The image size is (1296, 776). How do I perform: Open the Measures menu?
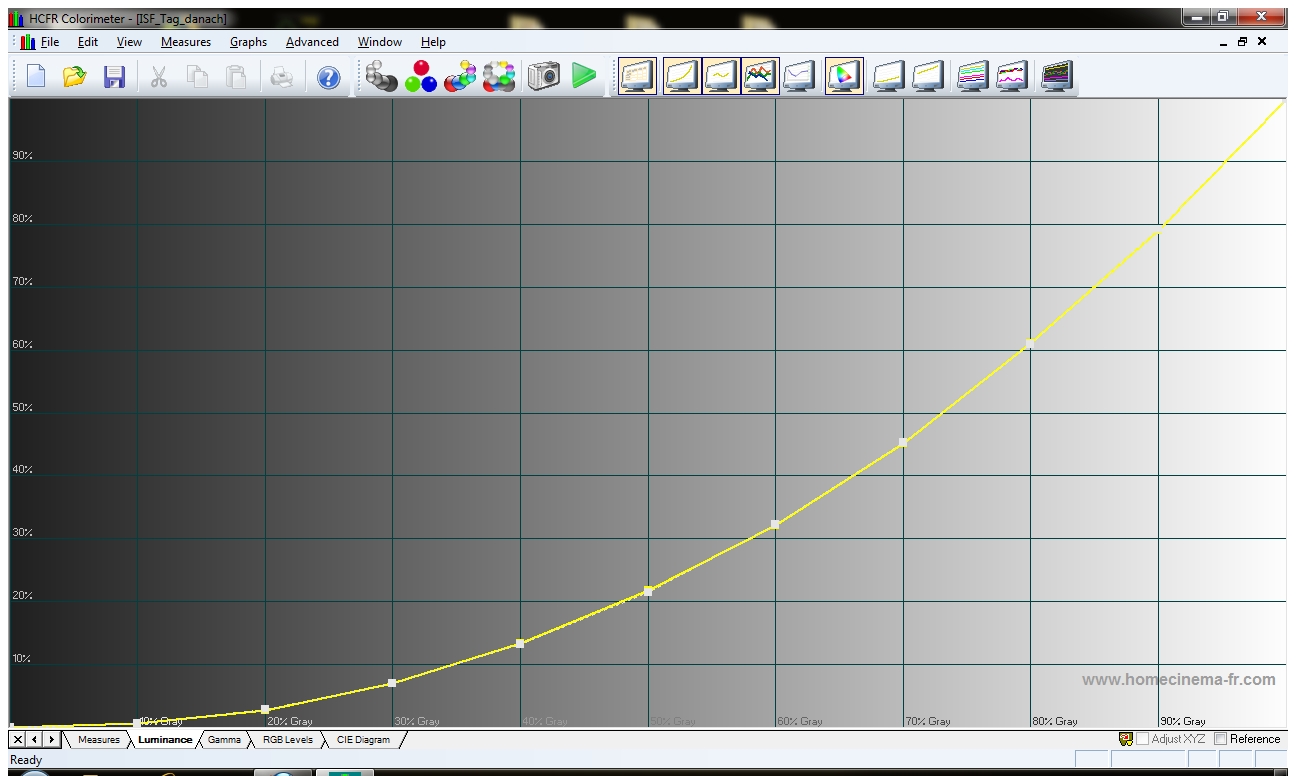[x=185, y=42]
